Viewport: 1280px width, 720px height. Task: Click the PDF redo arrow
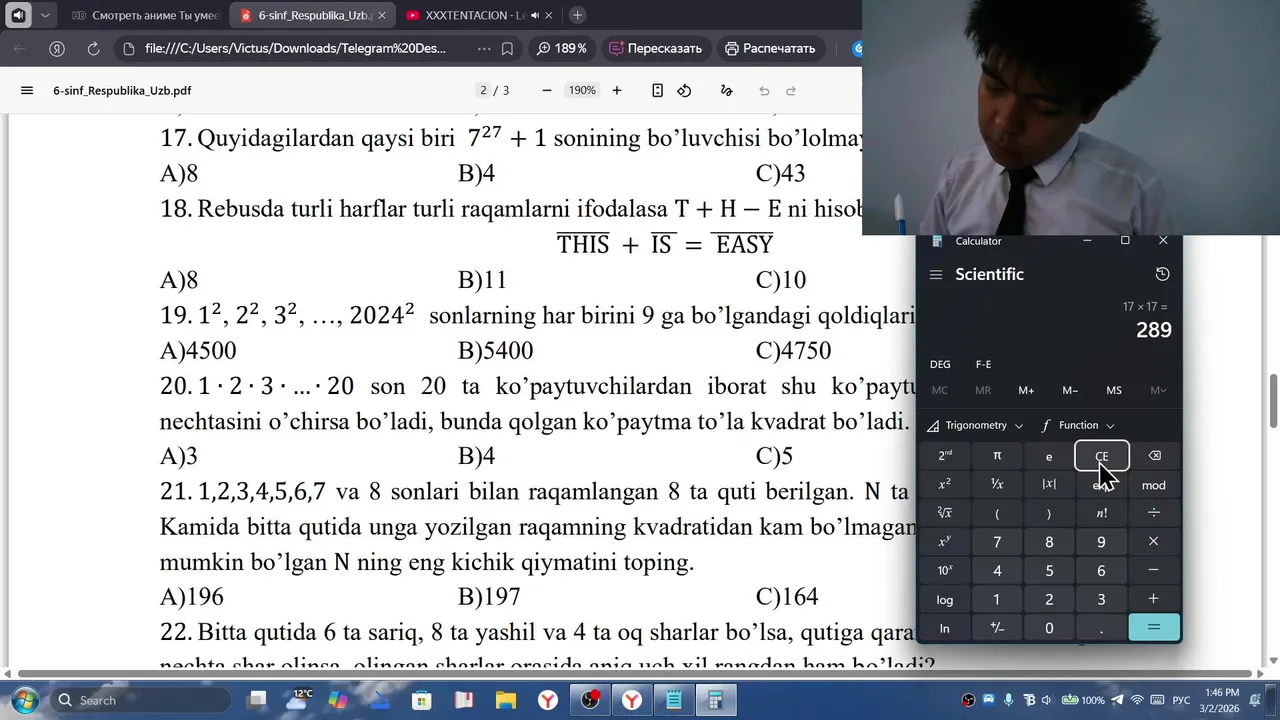click(x=791, y=90)
